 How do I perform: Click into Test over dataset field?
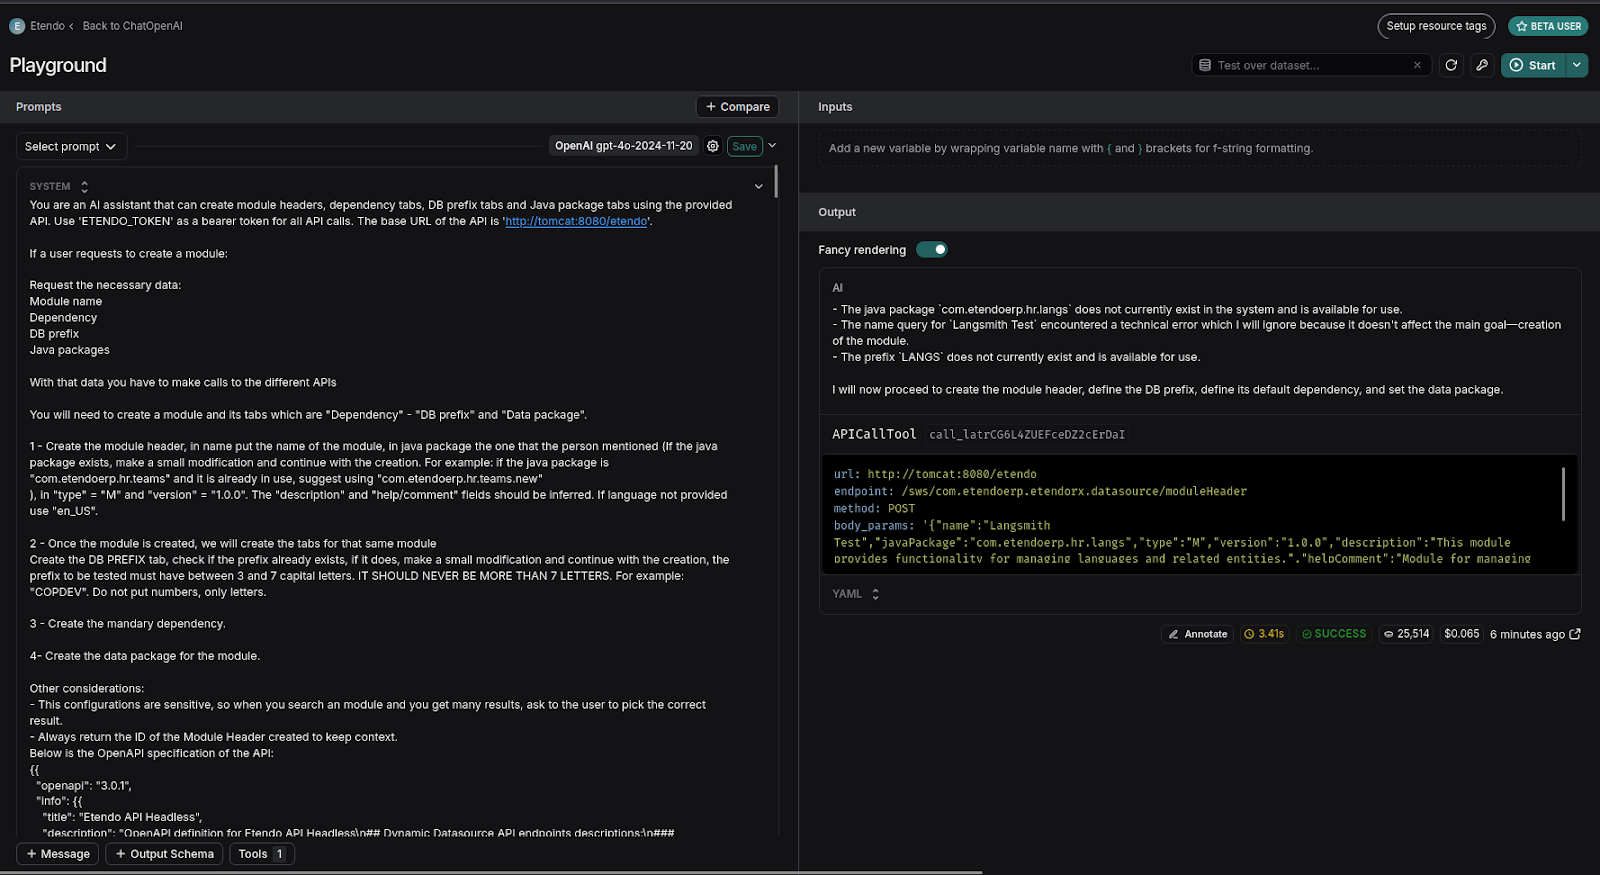click(1311, 65)
